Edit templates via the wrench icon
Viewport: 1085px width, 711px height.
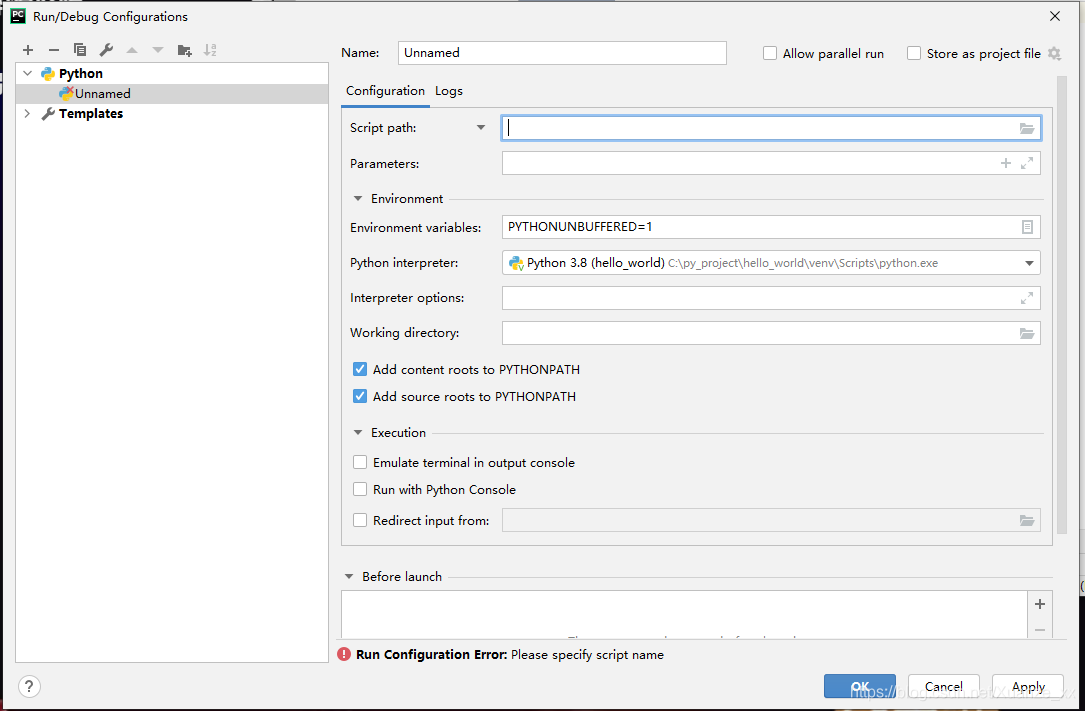click(106, 50)
